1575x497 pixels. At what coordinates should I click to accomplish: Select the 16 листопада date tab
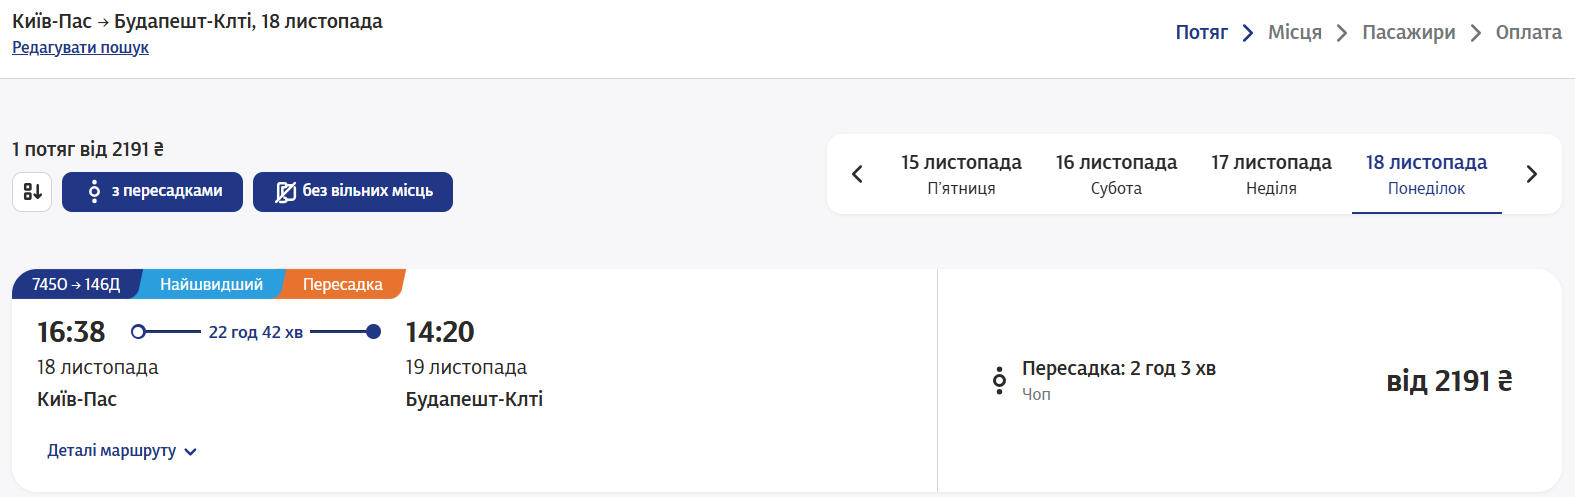pos(1116,174)
